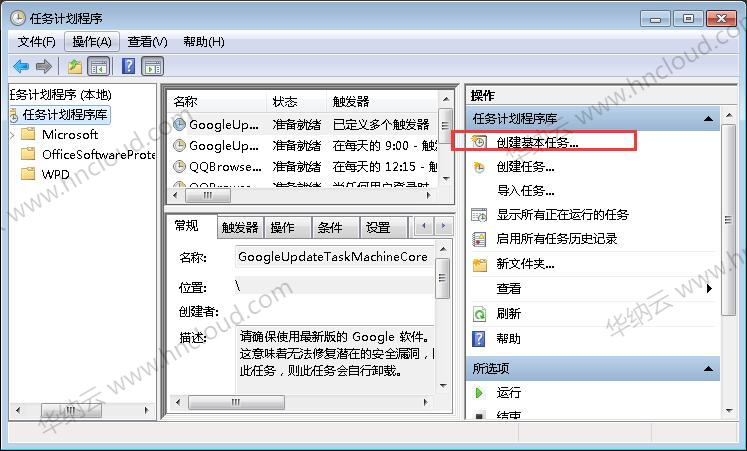Click the OfficeSoftwareProtection folder icon

29,154
